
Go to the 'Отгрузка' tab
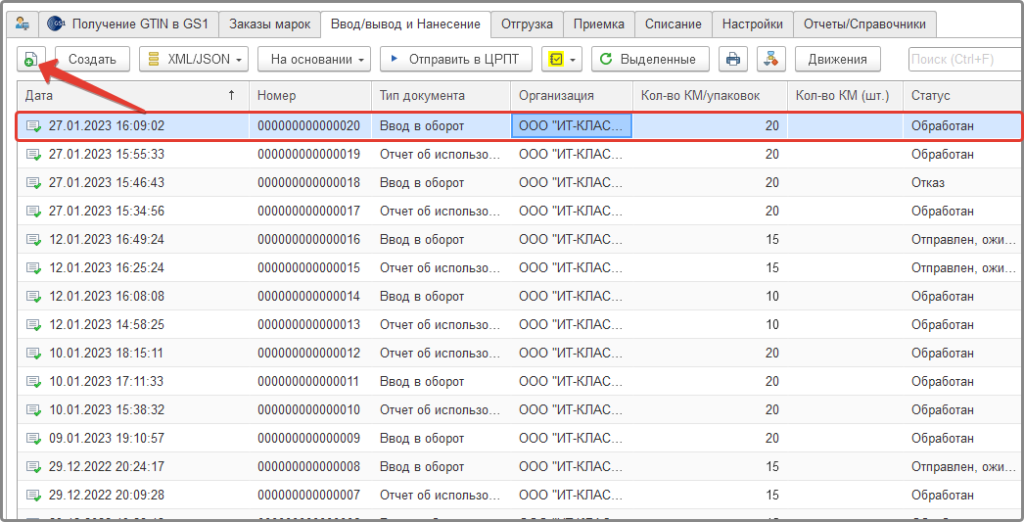(x=526, y=24)
